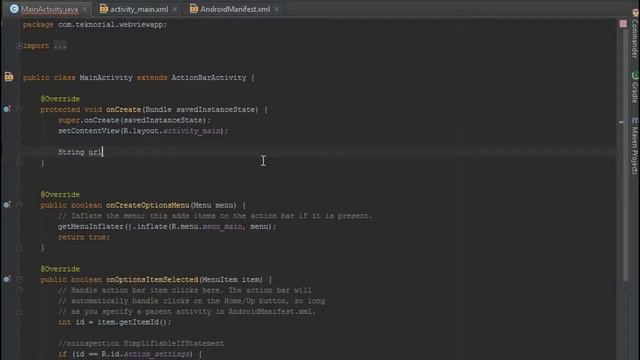Click the getMenuInflater().inflate line

pyautogui.click(x=167, y=226)
